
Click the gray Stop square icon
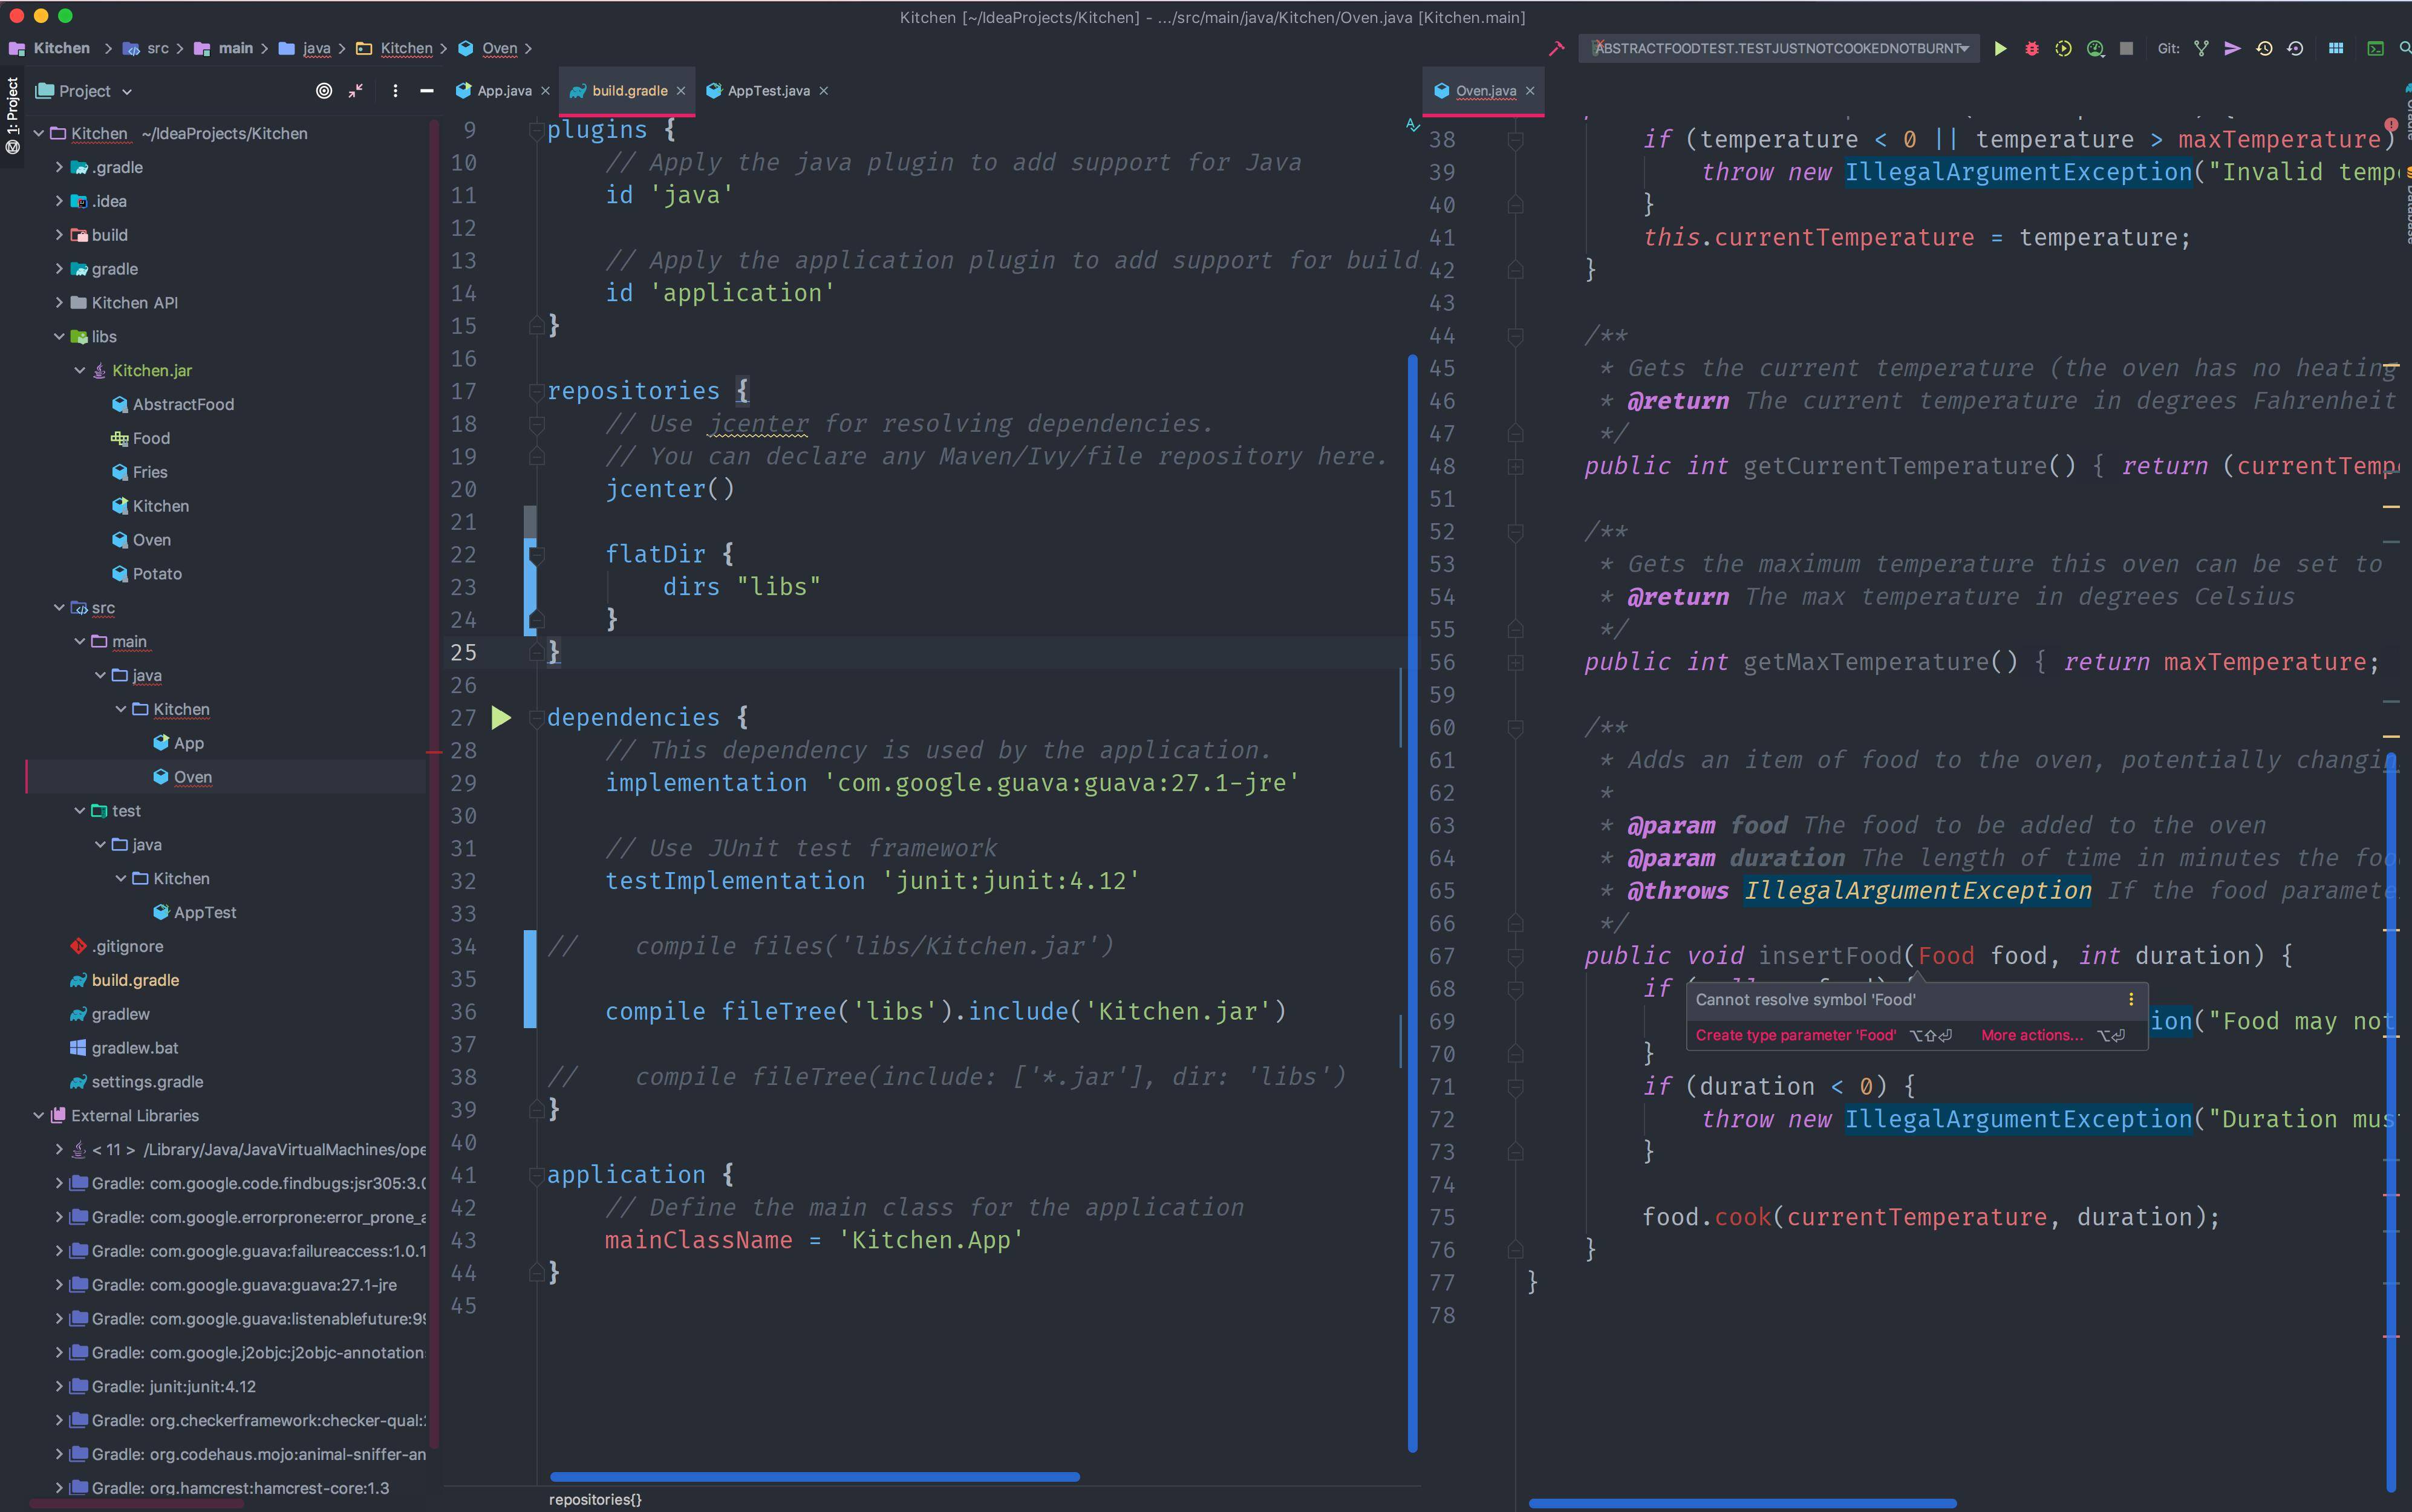coord(2127,48)
